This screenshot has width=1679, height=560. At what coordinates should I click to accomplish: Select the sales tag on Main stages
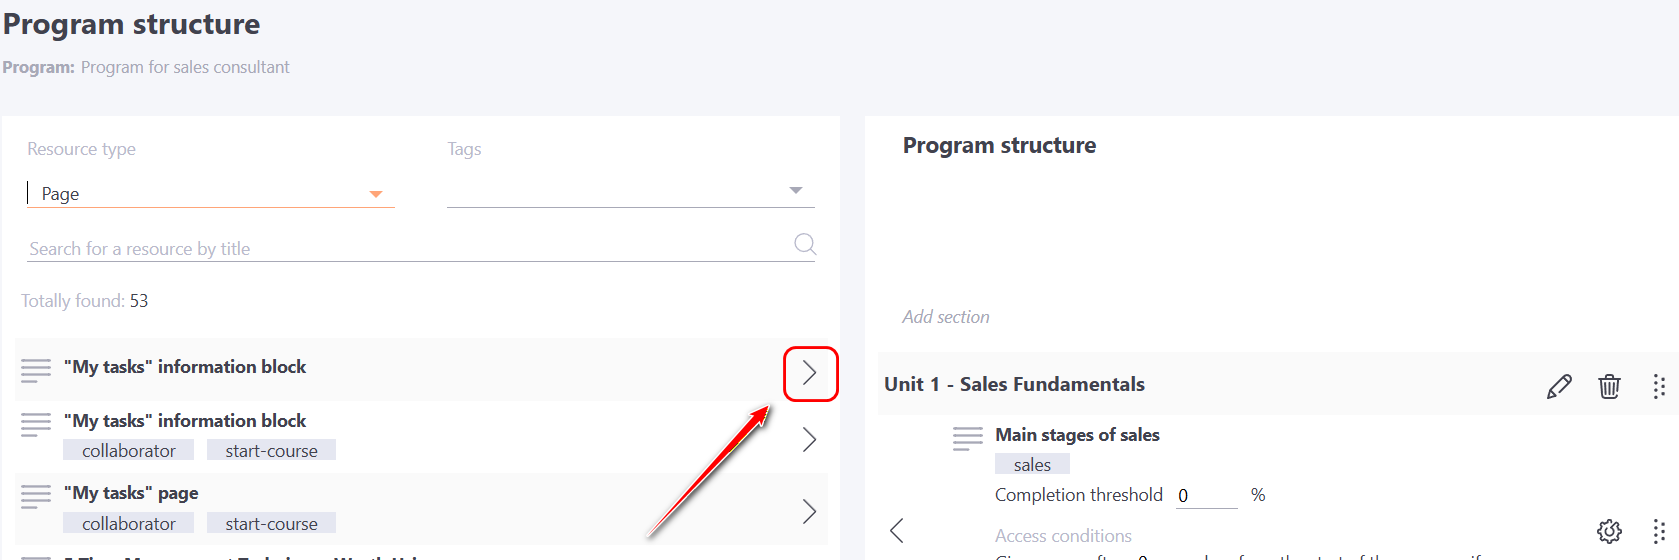(x=1032, y=465)
